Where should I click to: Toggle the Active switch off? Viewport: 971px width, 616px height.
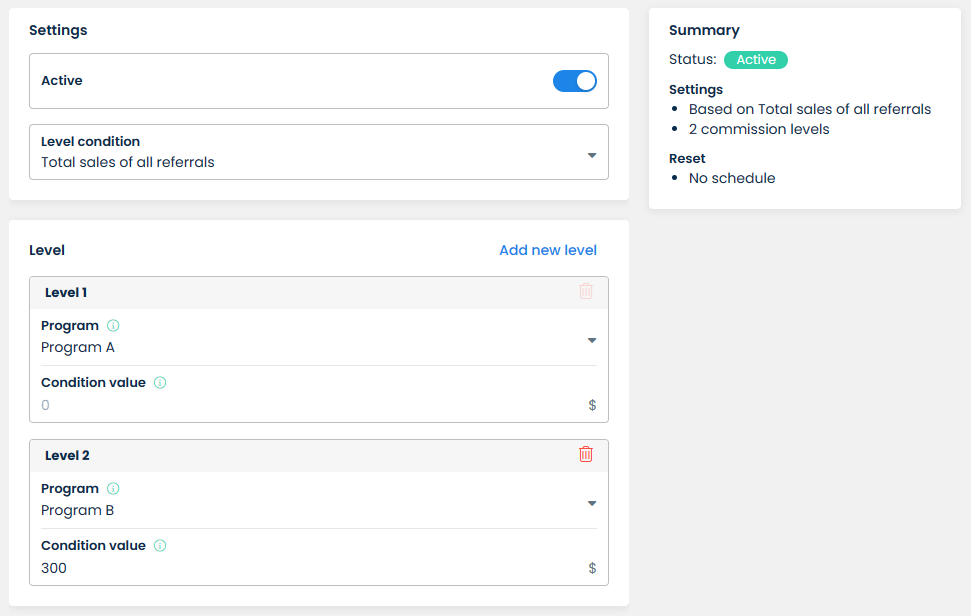(575, 81)
